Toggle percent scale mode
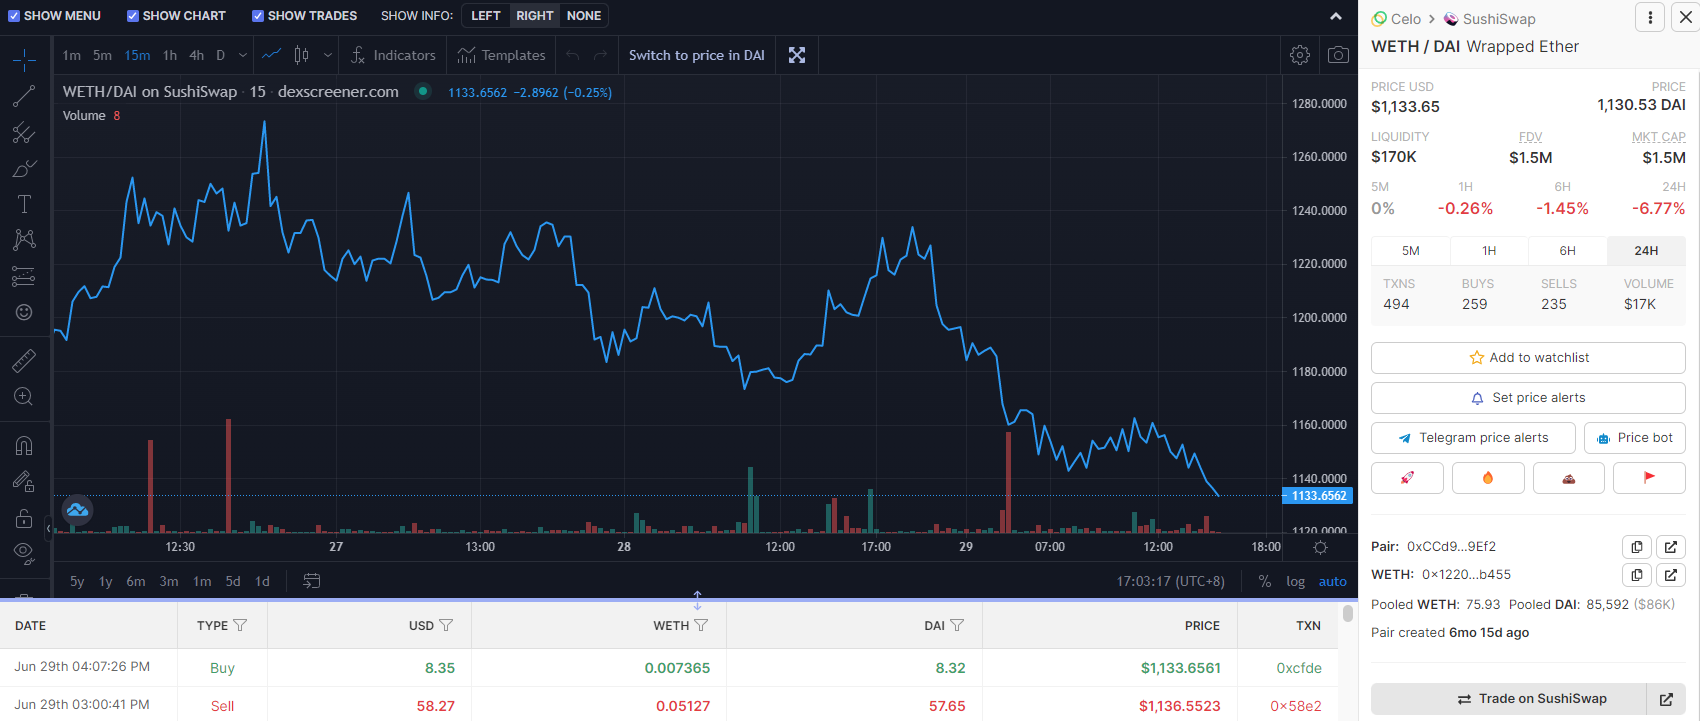The width and height of the screenshot is (1700, 721). tap(1265, 581)
